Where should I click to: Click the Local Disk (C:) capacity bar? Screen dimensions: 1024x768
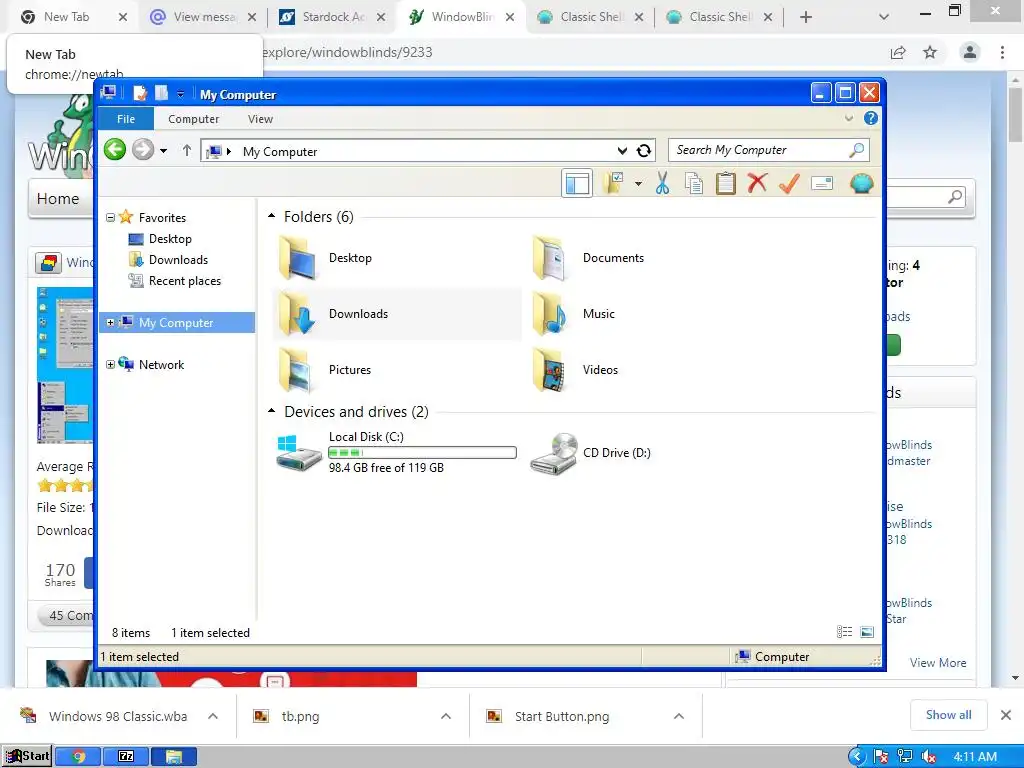(422, 453)
